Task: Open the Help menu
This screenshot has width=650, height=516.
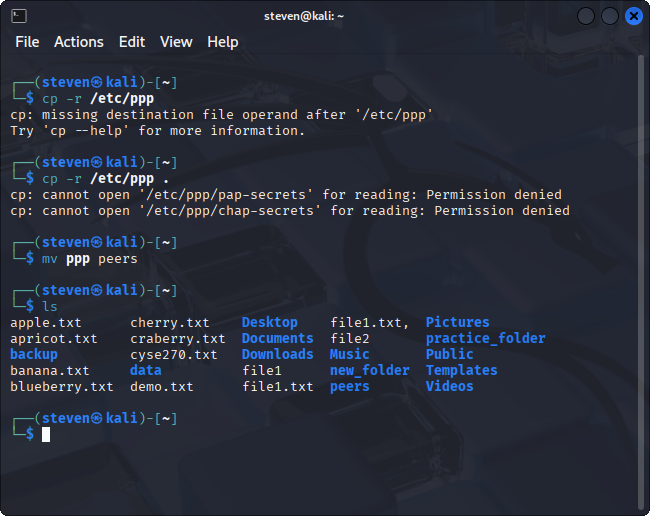Action: pyautogui.click(x=223, y=42)
